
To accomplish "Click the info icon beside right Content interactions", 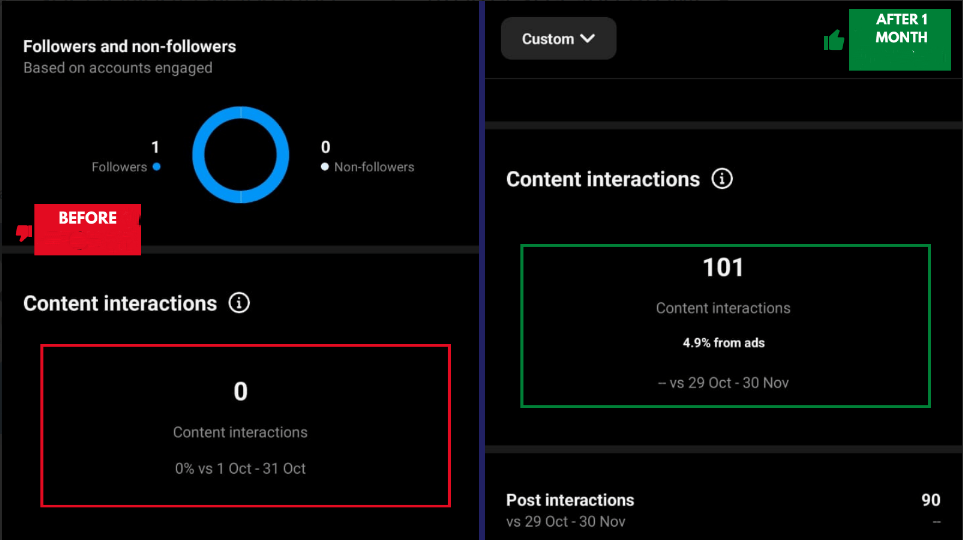I will (x=722, y=179).
